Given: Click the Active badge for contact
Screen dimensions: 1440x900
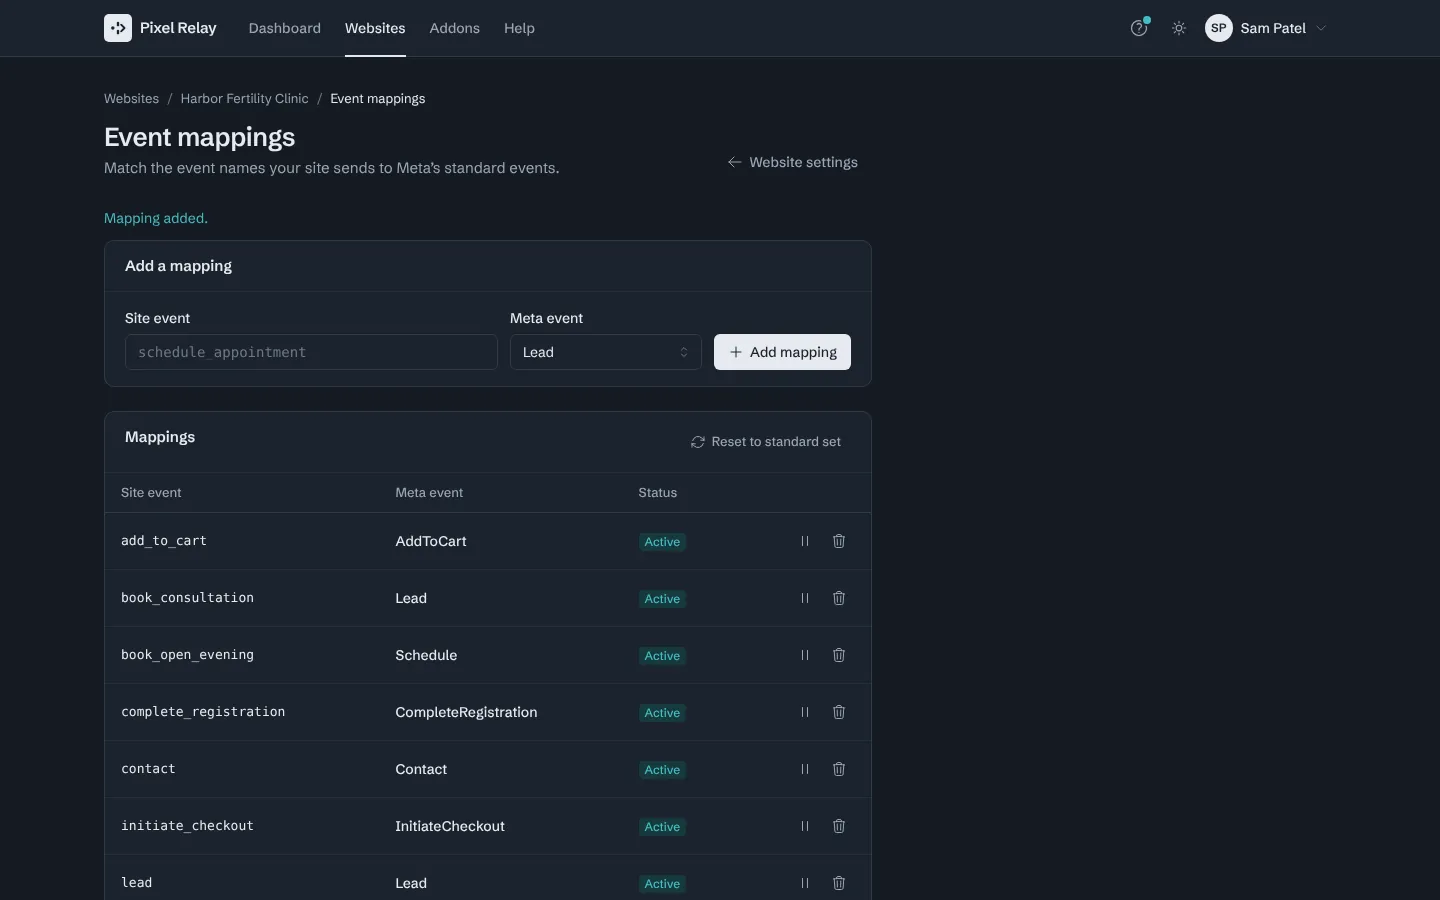Looking at the screenshot, I should 662,770.
